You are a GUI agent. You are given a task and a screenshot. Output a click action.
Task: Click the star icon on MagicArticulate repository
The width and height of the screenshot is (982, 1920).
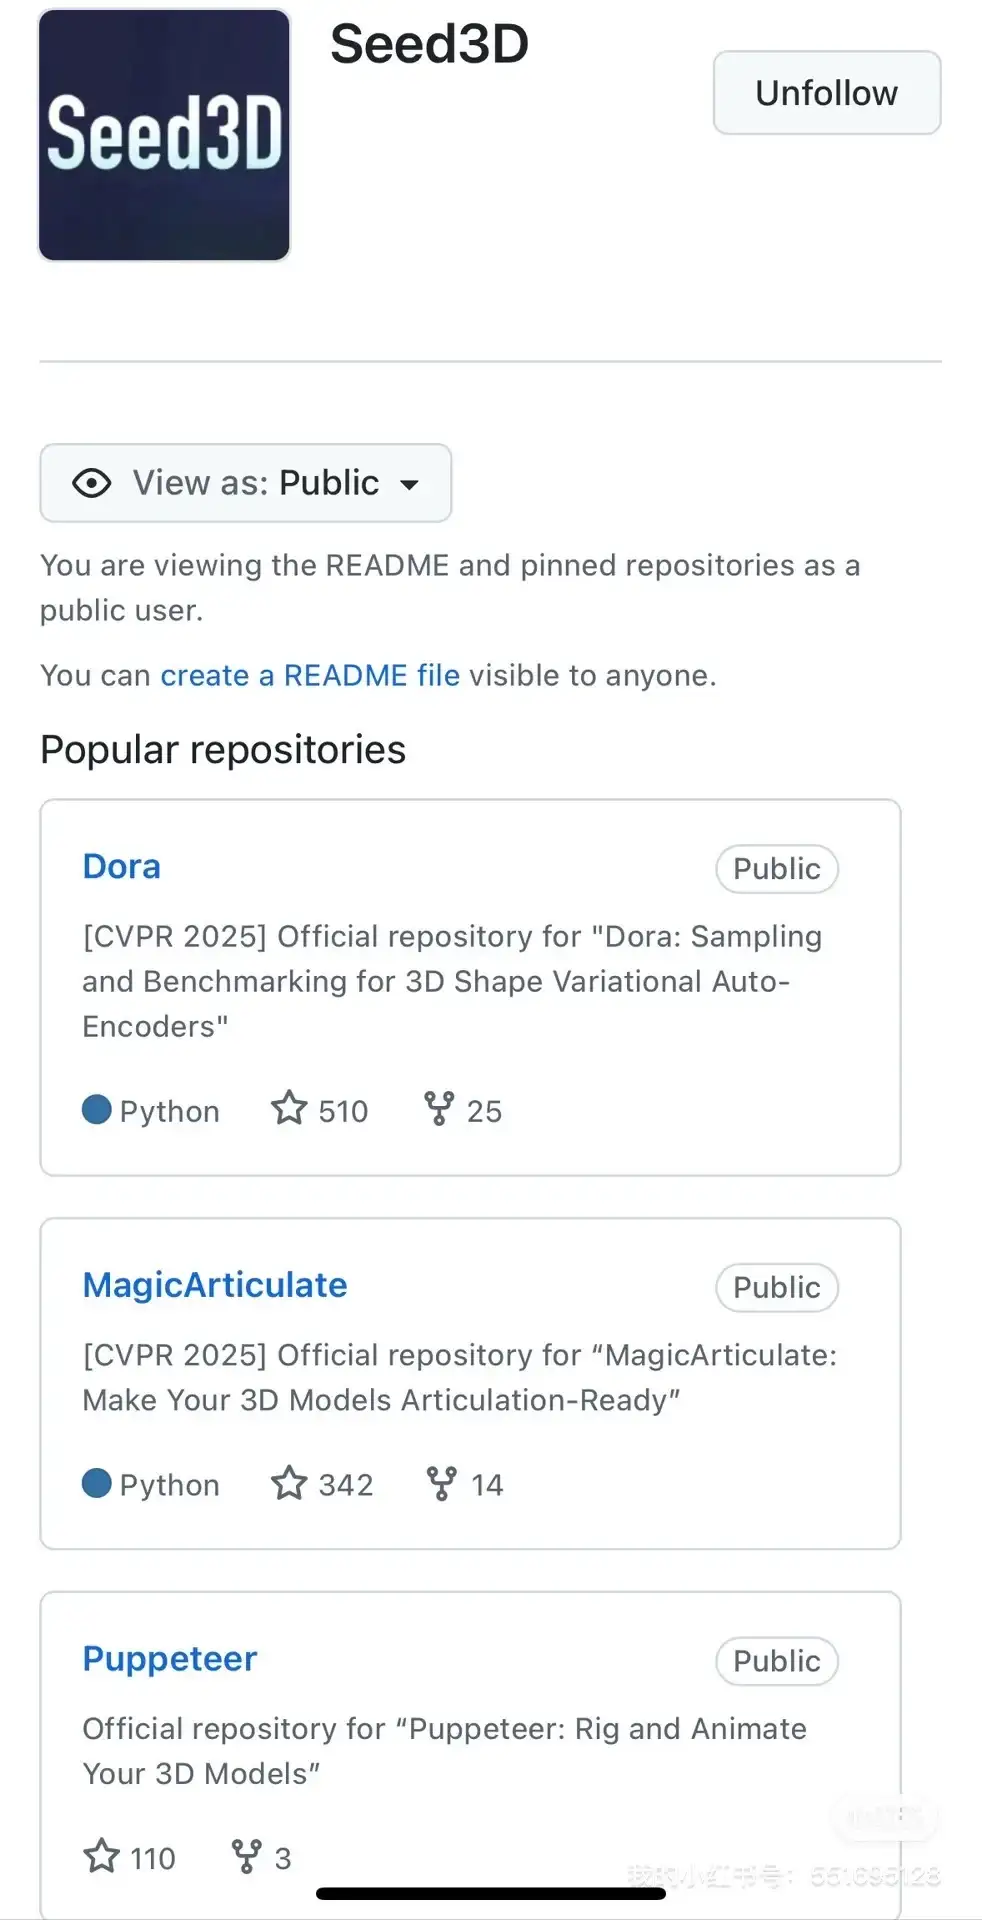pos(289,1483)
